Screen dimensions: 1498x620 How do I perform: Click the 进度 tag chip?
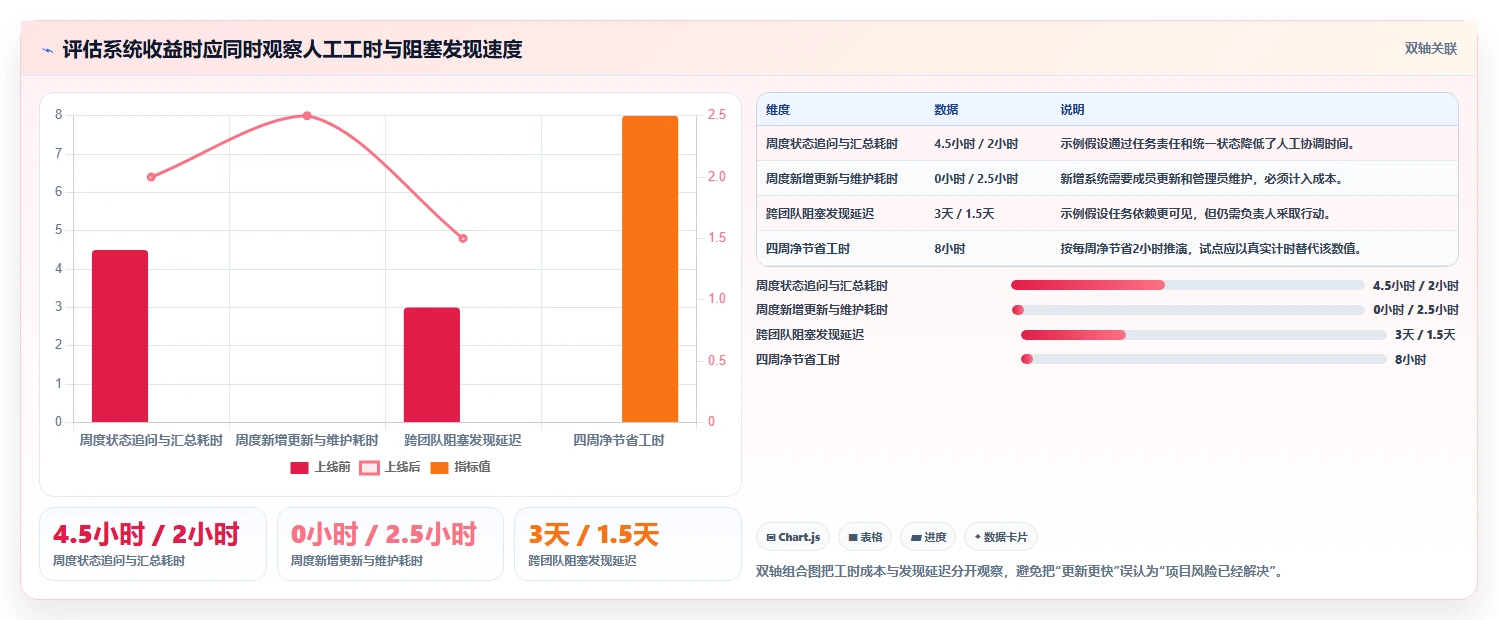click(927, 537)
